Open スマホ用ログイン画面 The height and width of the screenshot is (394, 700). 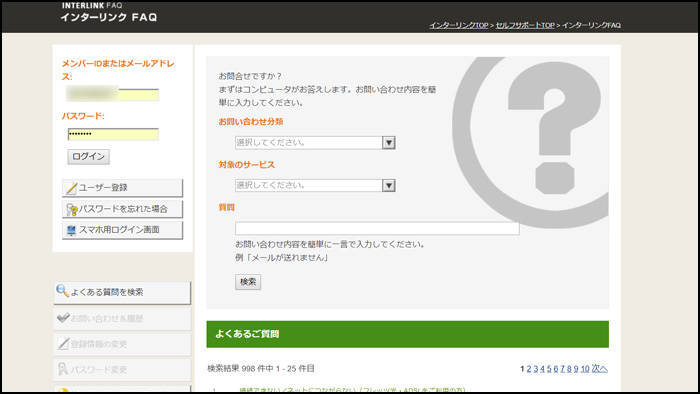[x=122, y=230]
